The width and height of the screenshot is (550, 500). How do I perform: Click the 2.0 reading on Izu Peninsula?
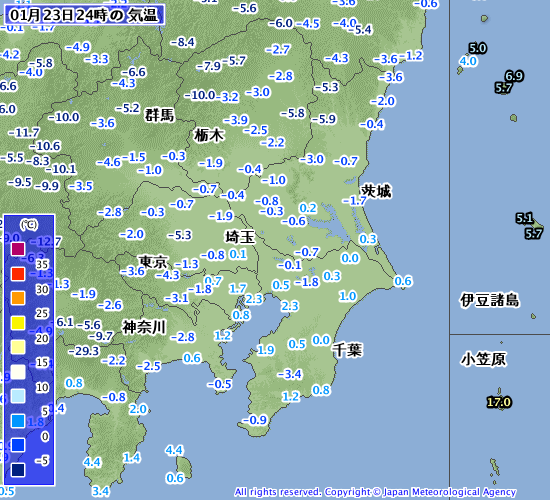(138, 409)
